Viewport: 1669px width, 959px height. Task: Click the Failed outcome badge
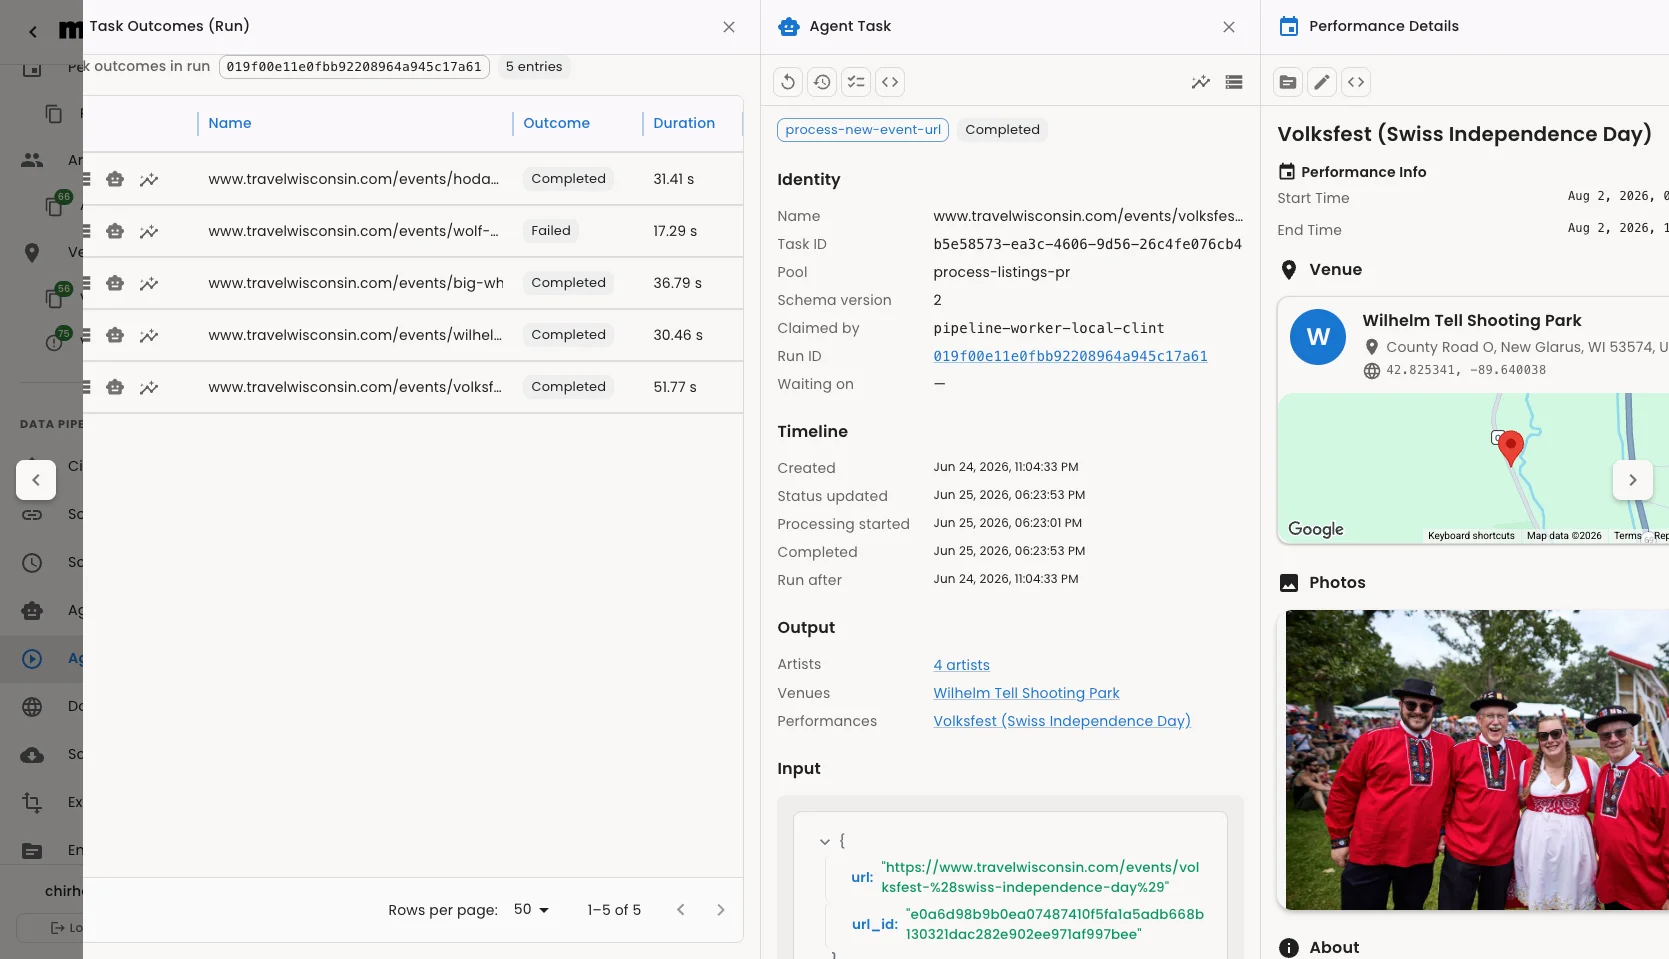[x=551, y=231]
